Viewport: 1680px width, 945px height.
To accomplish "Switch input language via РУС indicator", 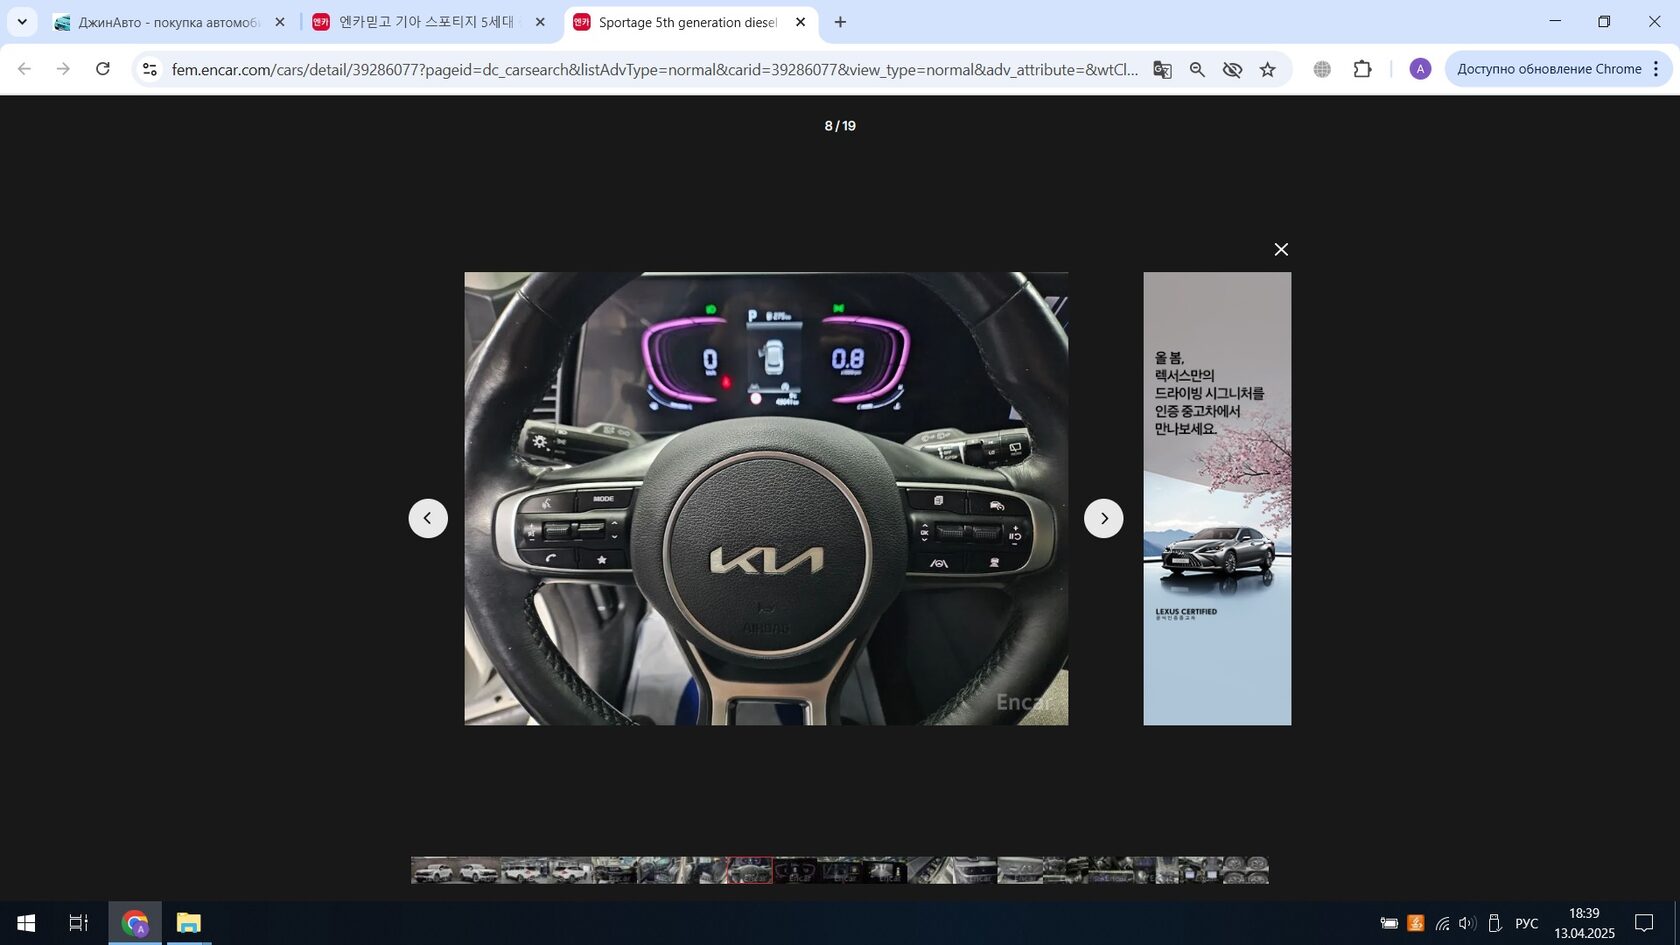I will (x=1527, y=923).
